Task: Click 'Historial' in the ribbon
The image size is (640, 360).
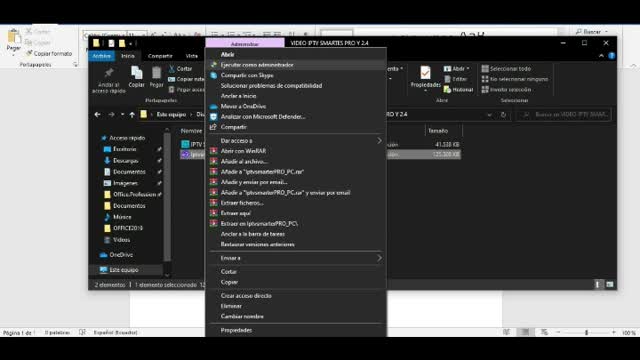Action: (458, 89)
